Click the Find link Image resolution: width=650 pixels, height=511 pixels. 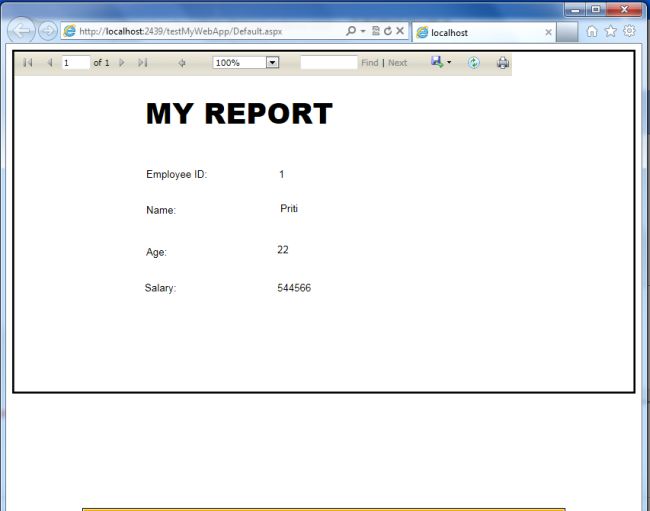click(370, 63)
